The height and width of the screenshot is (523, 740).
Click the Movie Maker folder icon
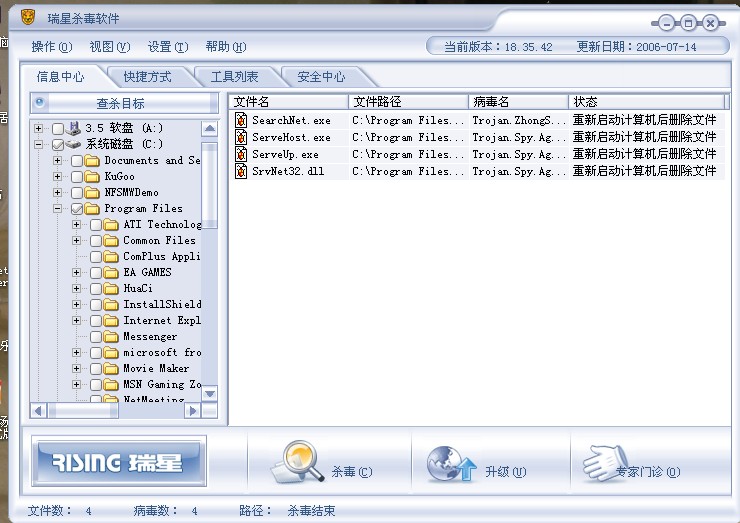(111, 369)
